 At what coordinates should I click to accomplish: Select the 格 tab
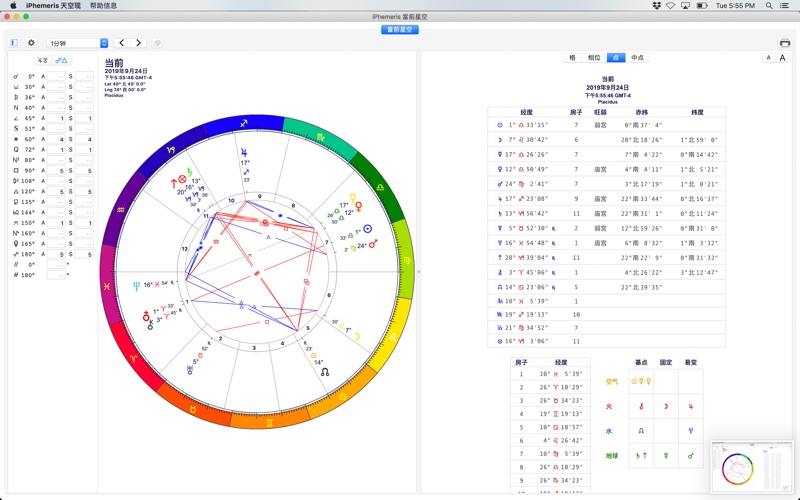pyautogui.click(x=573, y=58)
